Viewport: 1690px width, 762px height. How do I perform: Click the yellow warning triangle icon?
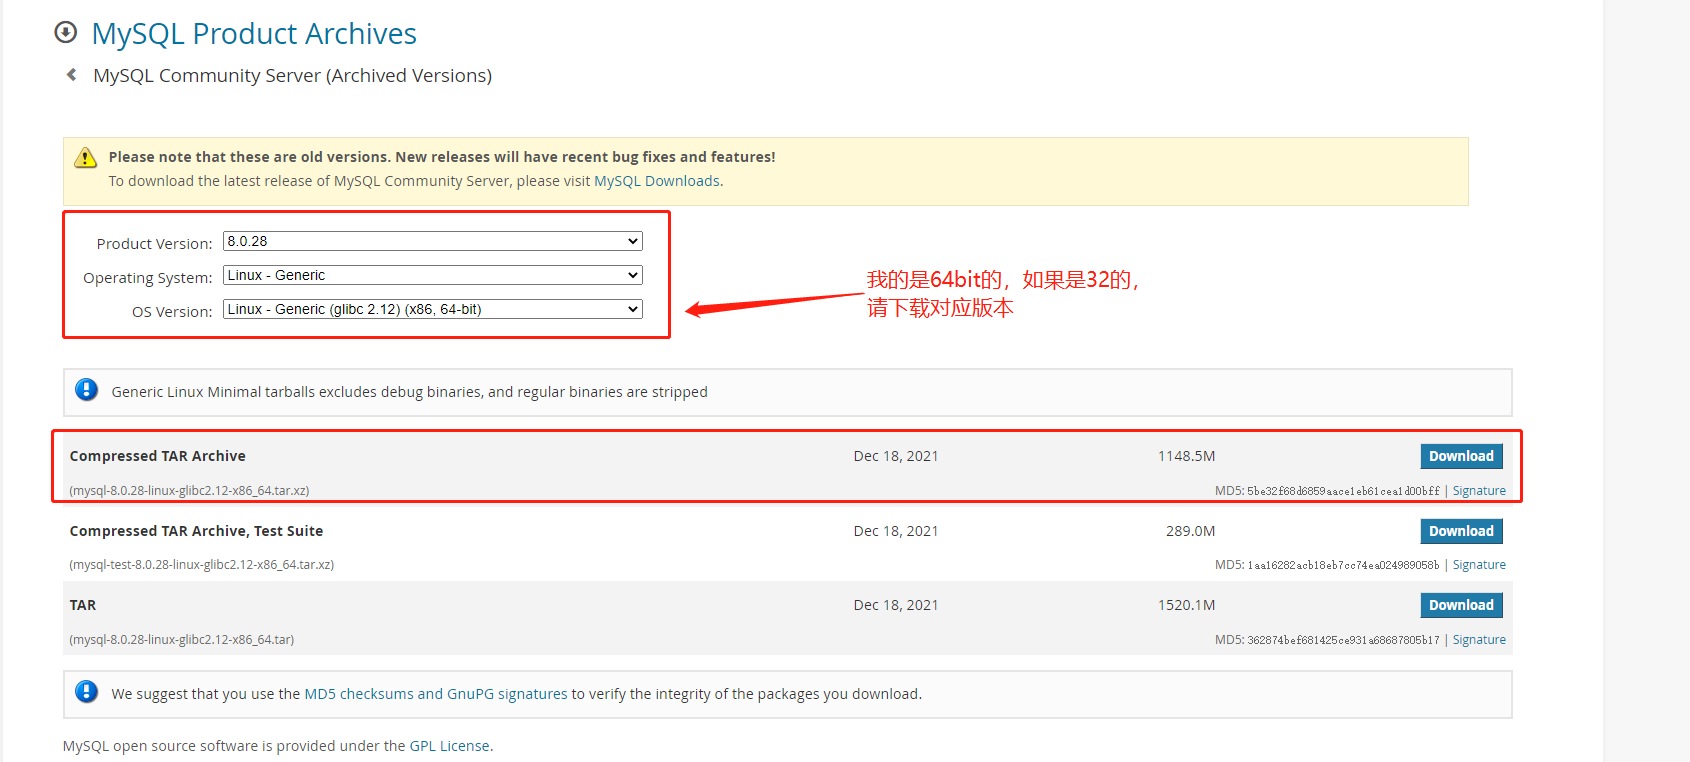[86, 158]
